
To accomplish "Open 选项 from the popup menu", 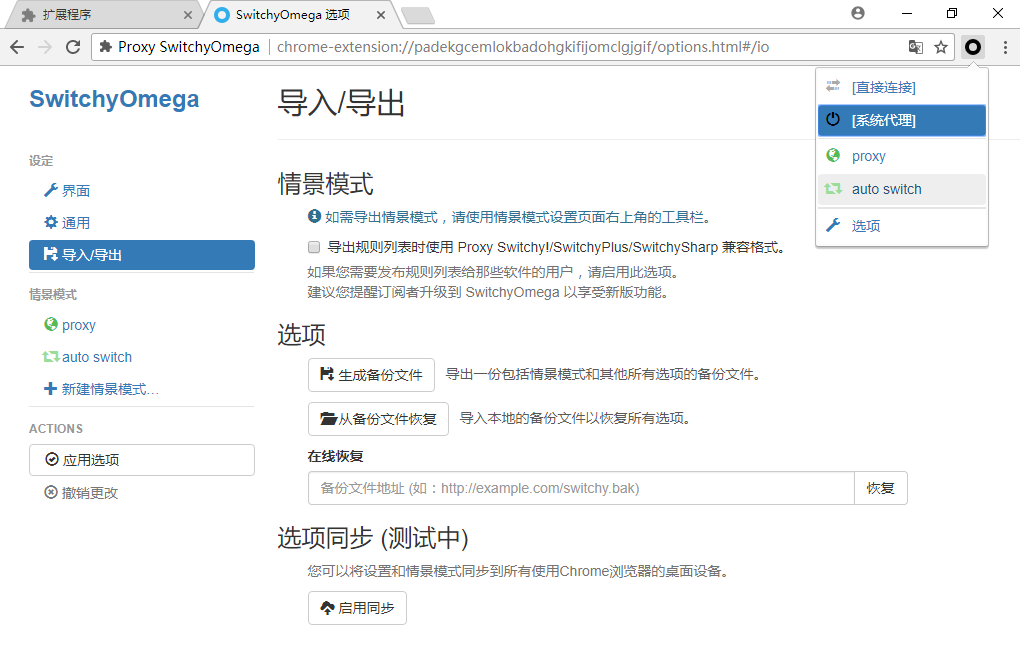I will coord(902,226).
